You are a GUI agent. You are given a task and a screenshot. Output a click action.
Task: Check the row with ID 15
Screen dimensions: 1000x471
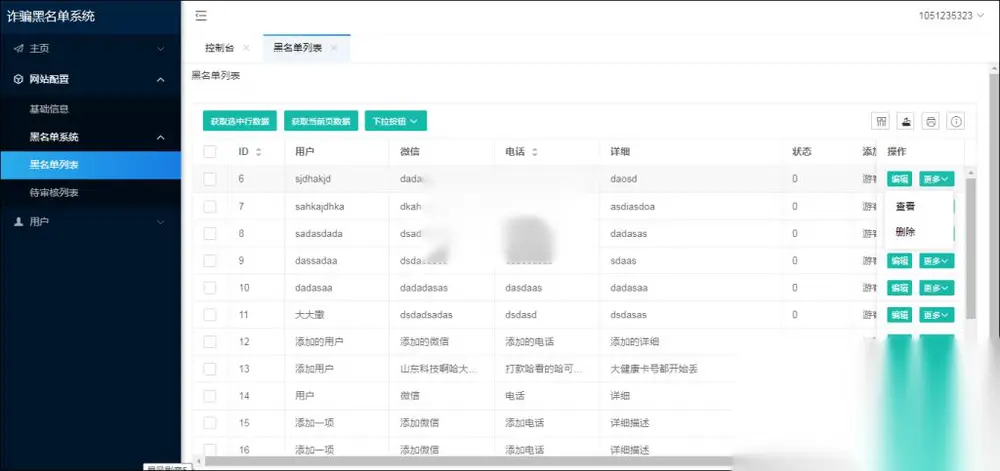coord(210,423)
